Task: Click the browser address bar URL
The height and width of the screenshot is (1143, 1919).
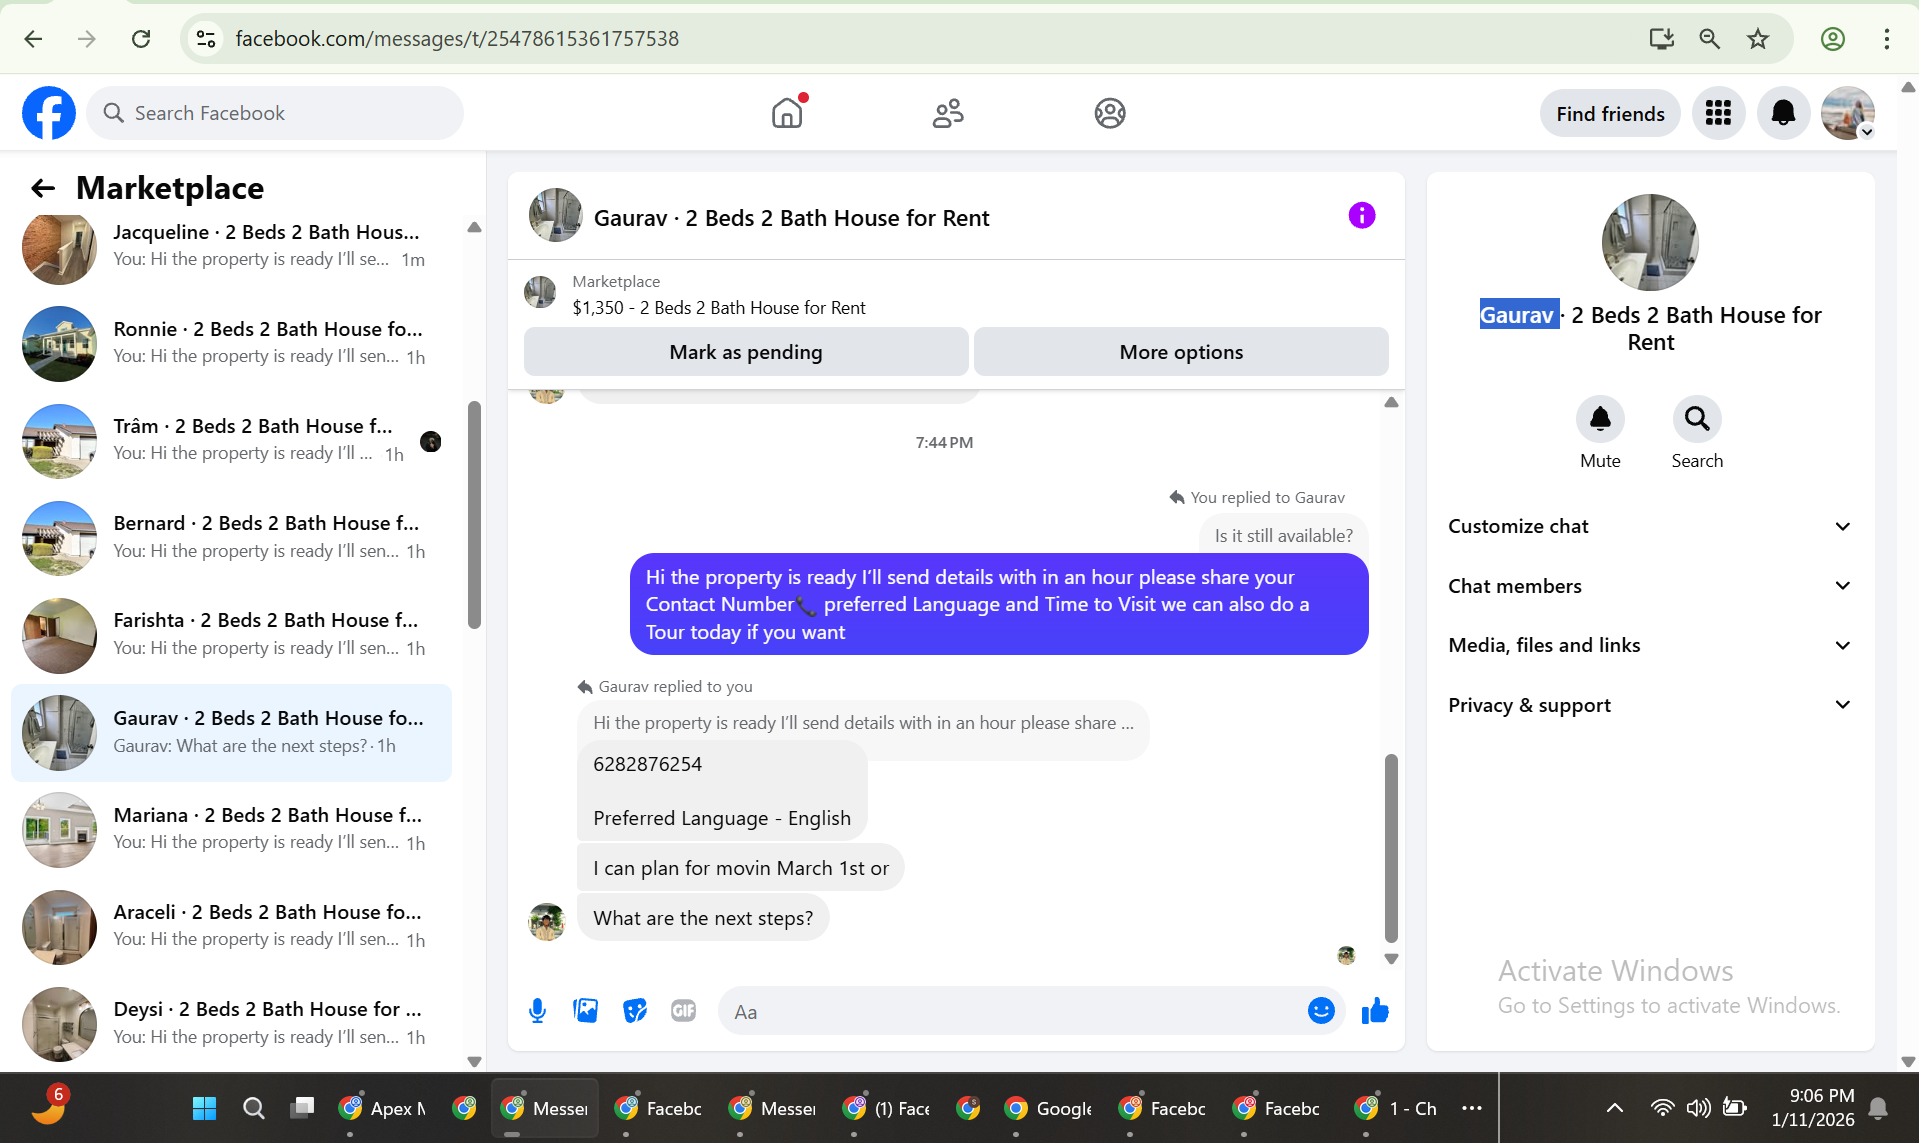Action: [457, 39]
